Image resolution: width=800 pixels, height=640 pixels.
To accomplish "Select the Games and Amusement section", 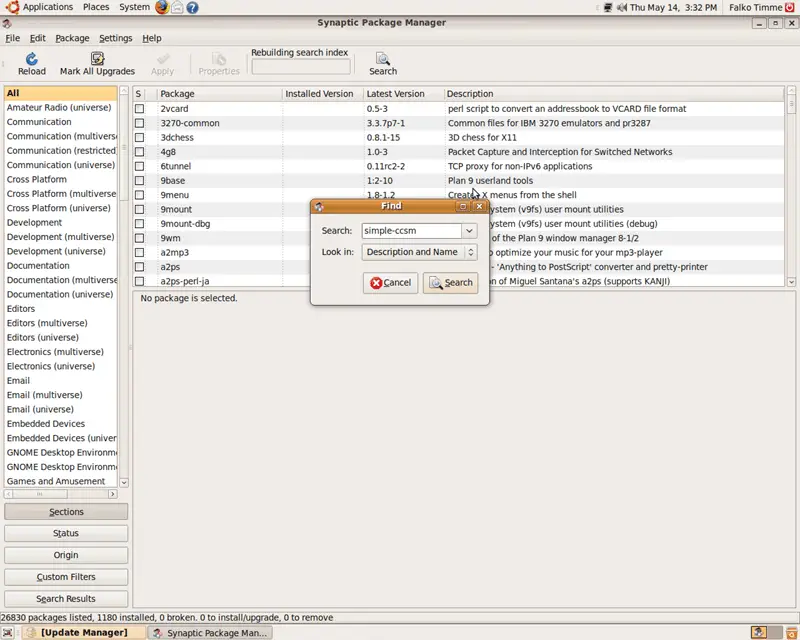I will pos(61,481).
